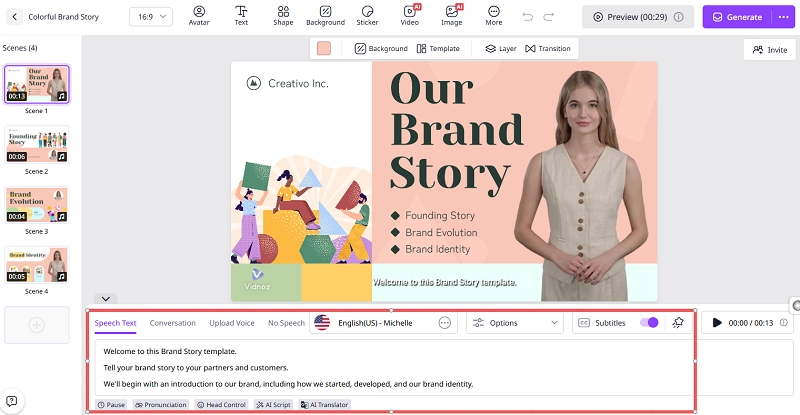Viewport: 800px width, 415px height.
Task: Click the Preview (00:29) button
Action: [x=638, y=17]
